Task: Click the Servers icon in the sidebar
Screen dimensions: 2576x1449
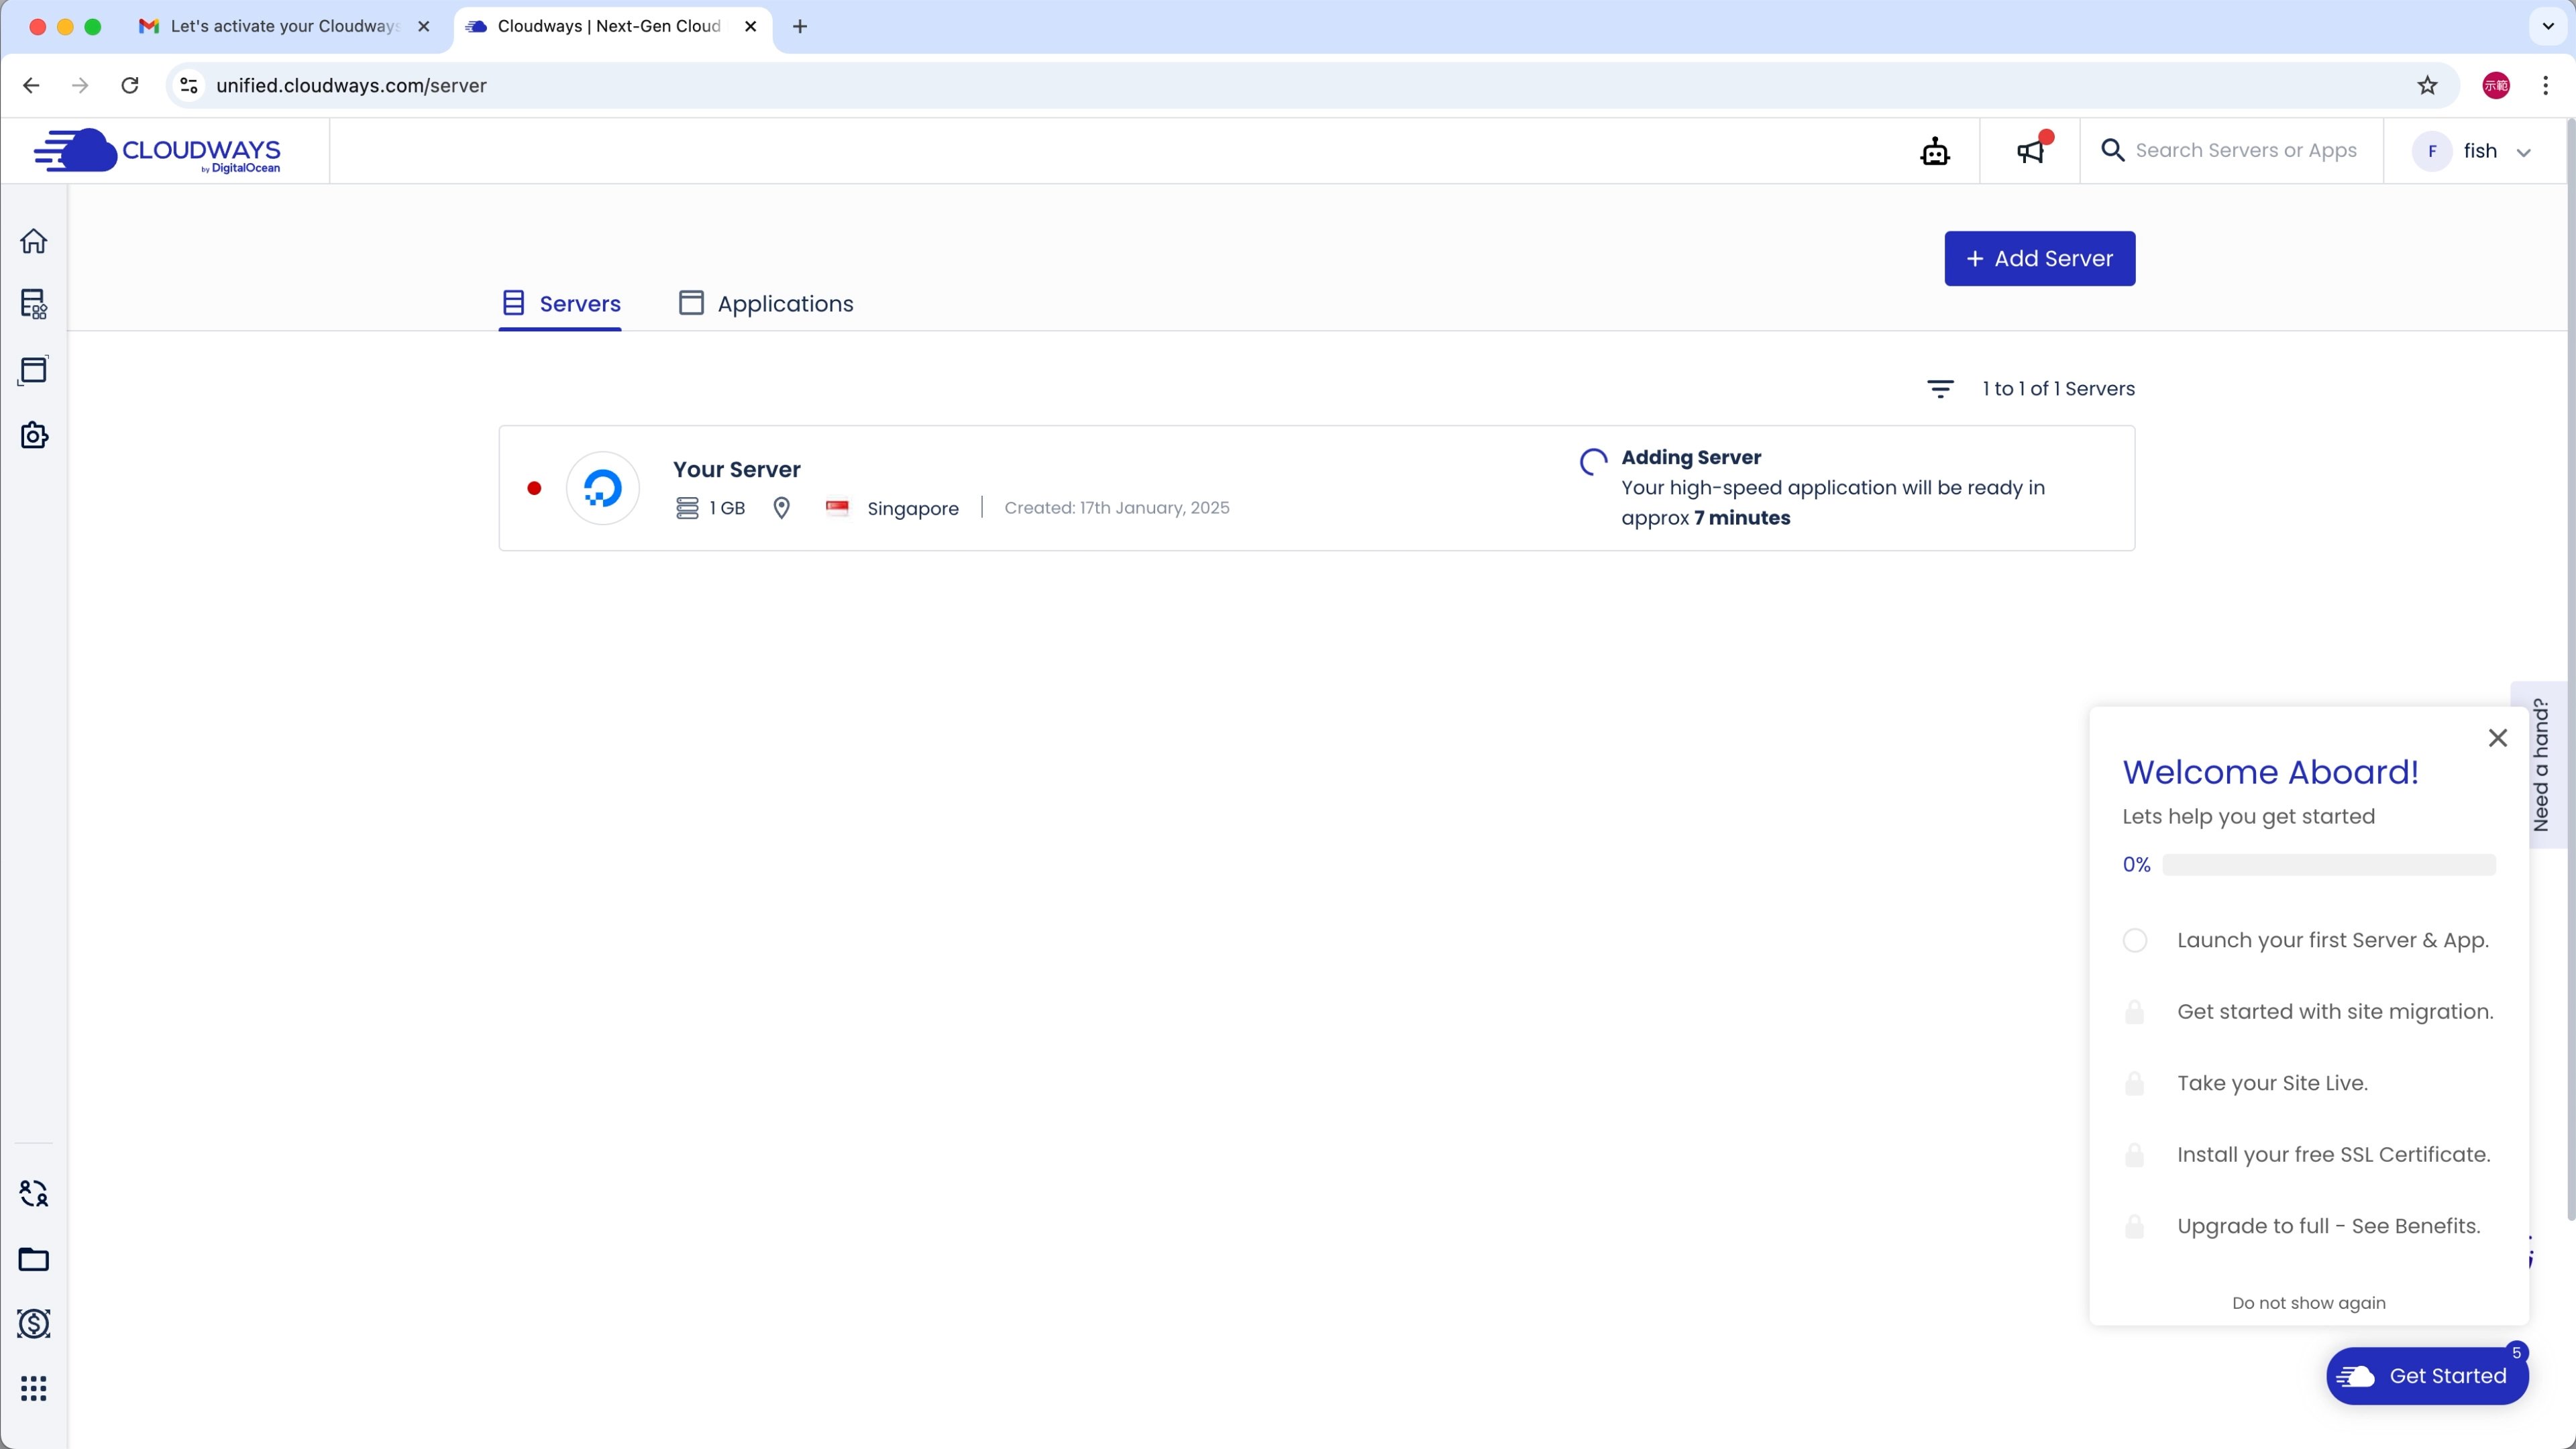Action: pyautogui.click(x=34, y=304)
